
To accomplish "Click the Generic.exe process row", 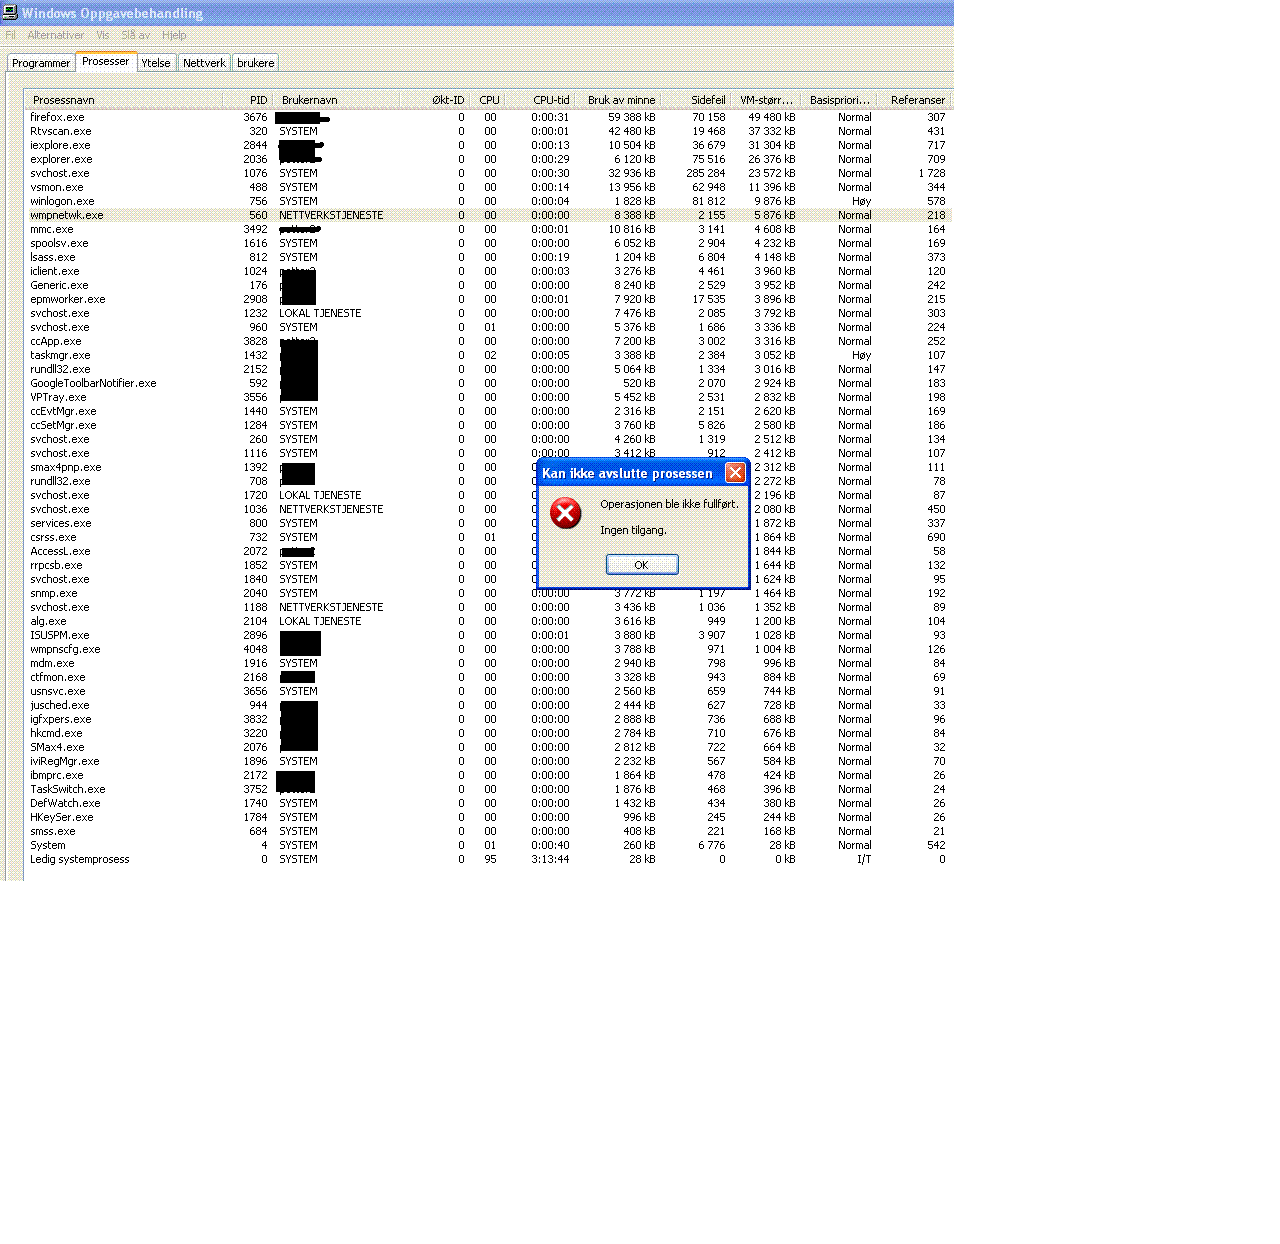I will [488, 285].
